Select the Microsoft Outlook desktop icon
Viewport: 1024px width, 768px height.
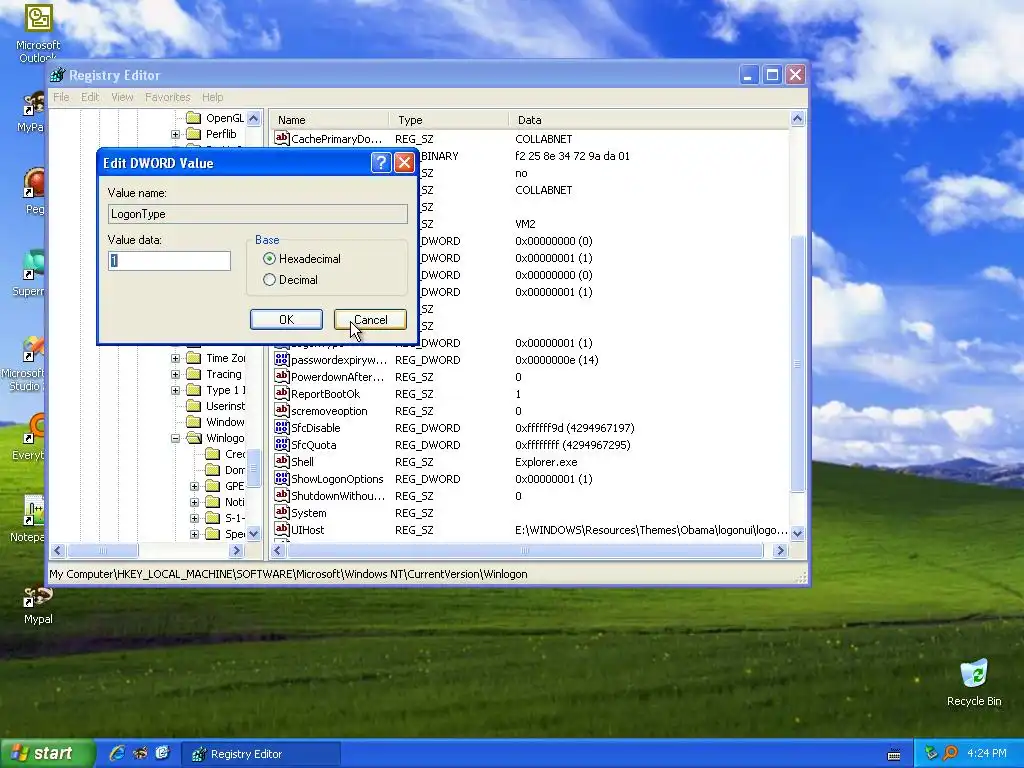coord(38,33)
